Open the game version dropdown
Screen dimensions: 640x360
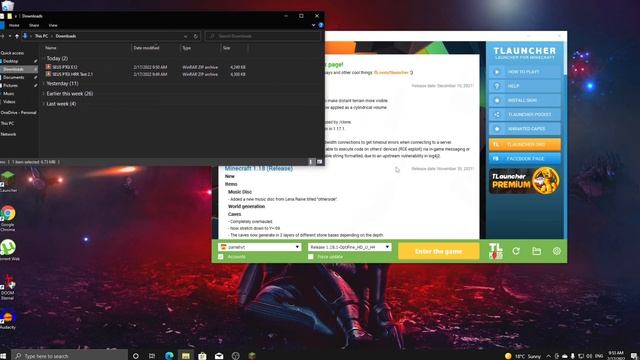coord(349,247)
